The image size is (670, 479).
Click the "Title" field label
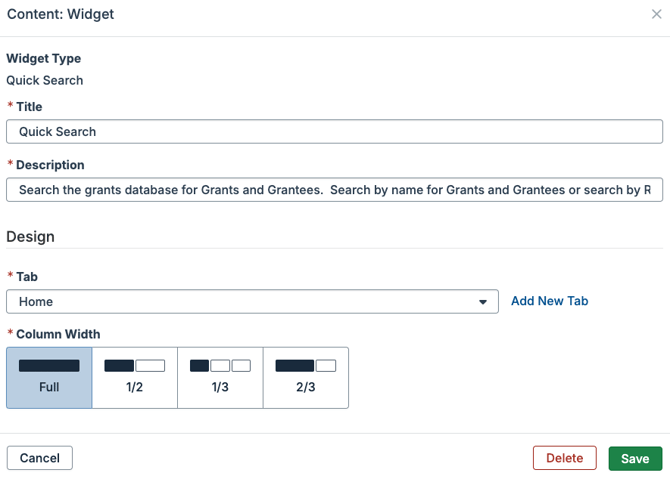[29, 107]
